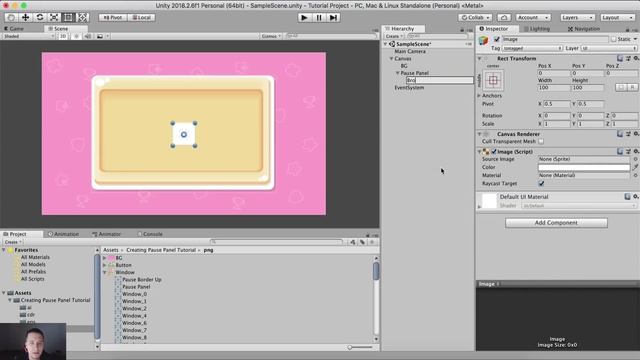
Task: Select the Scale tool
Action: [x=54, y=18]
